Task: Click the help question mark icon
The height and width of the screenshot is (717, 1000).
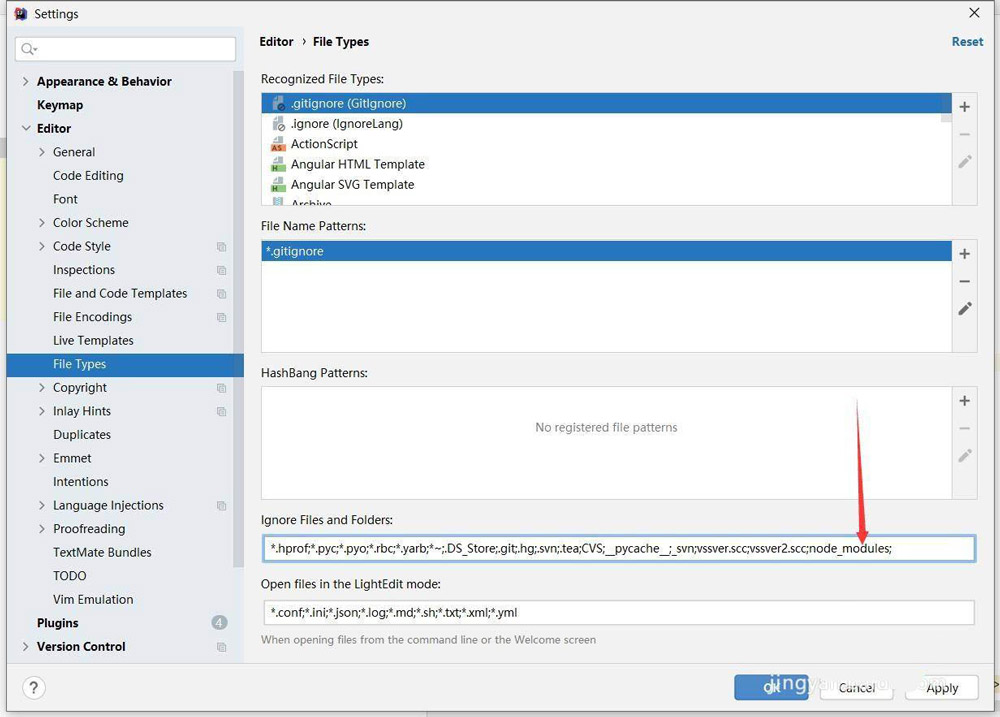Action: coord(33,688)
